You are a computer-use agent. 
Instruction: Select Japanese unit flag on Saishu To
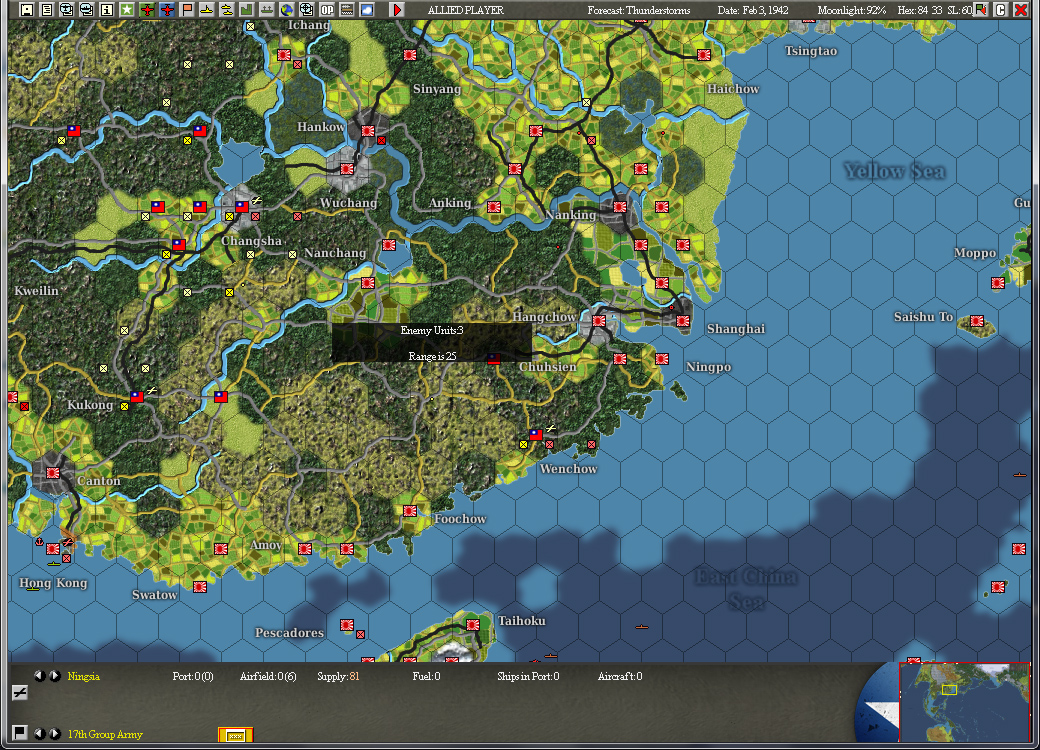976,321
